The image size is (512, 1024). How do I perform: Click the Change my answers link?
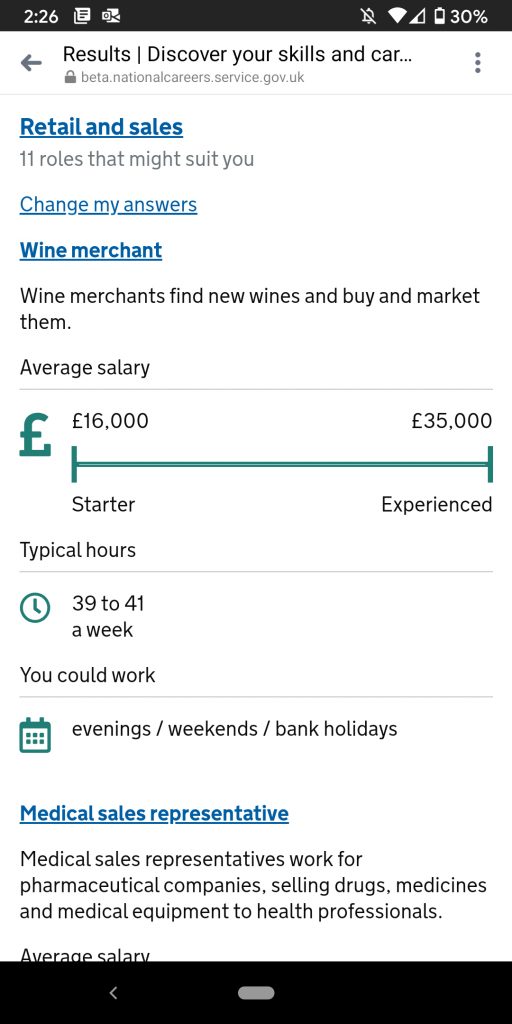(108, 204)
